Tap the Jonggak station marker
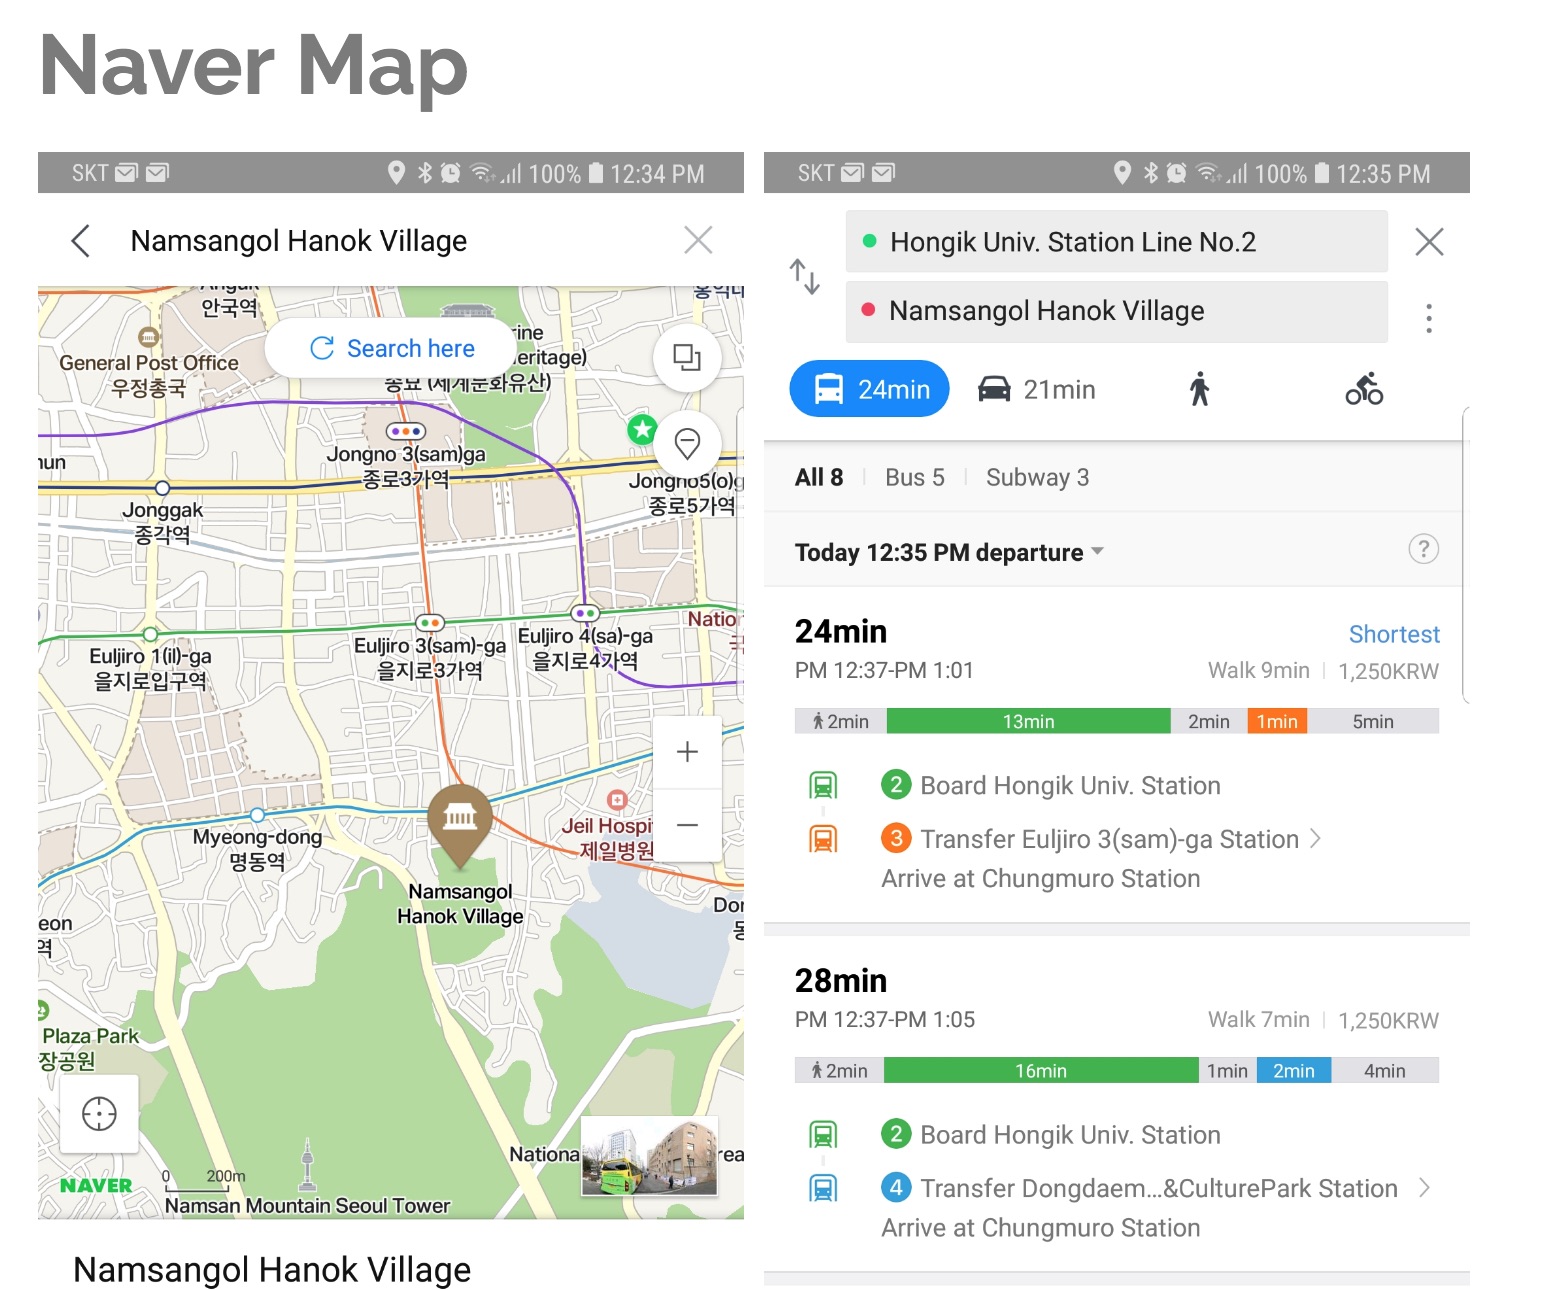 [x=162, y=488]
